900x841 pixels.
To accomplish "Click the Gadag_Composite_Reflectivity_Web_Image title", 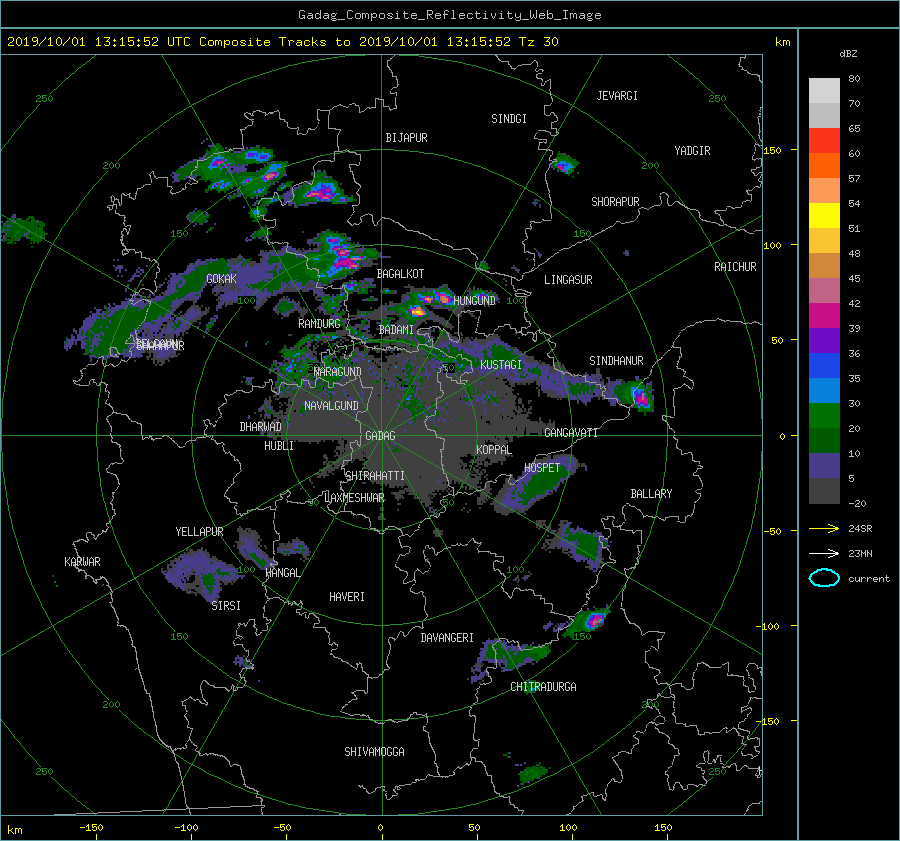I will (x=449, y=15).
